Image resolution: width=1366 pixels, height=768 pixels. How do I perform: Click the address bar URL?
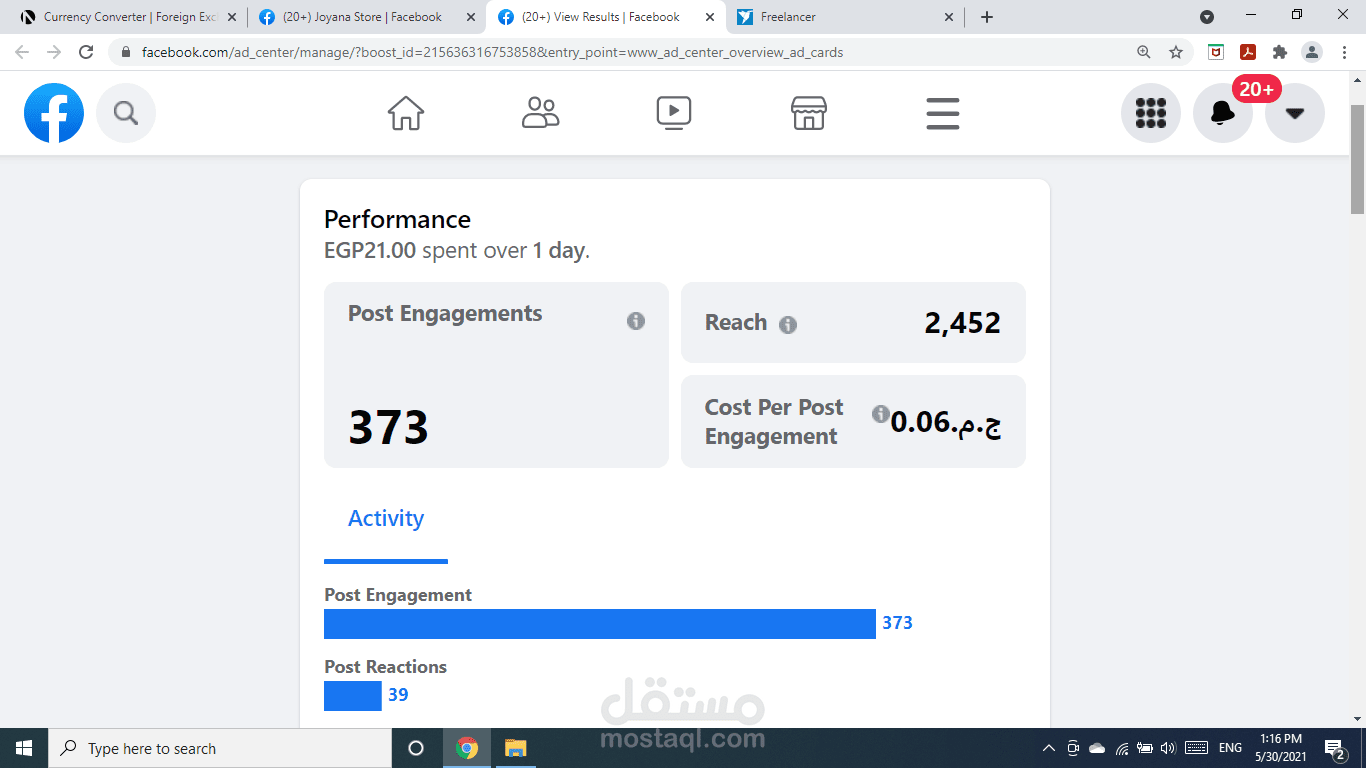pyautogui.click(x=492, y=52)
